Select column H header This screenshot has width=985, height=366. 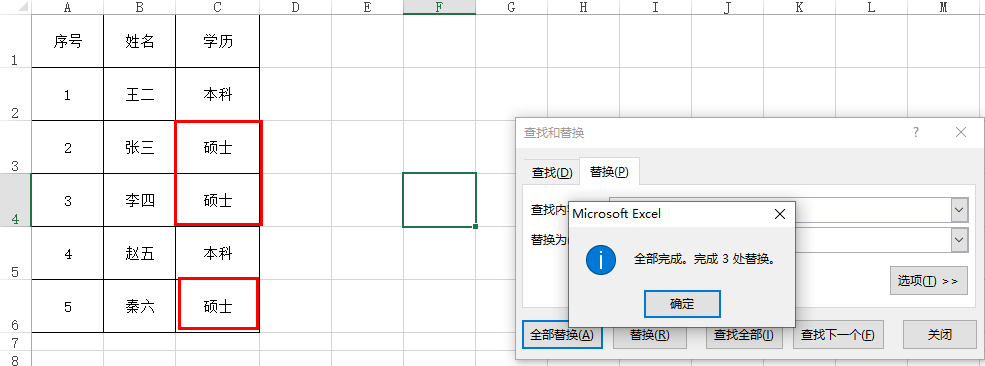[x=584, y=7]
